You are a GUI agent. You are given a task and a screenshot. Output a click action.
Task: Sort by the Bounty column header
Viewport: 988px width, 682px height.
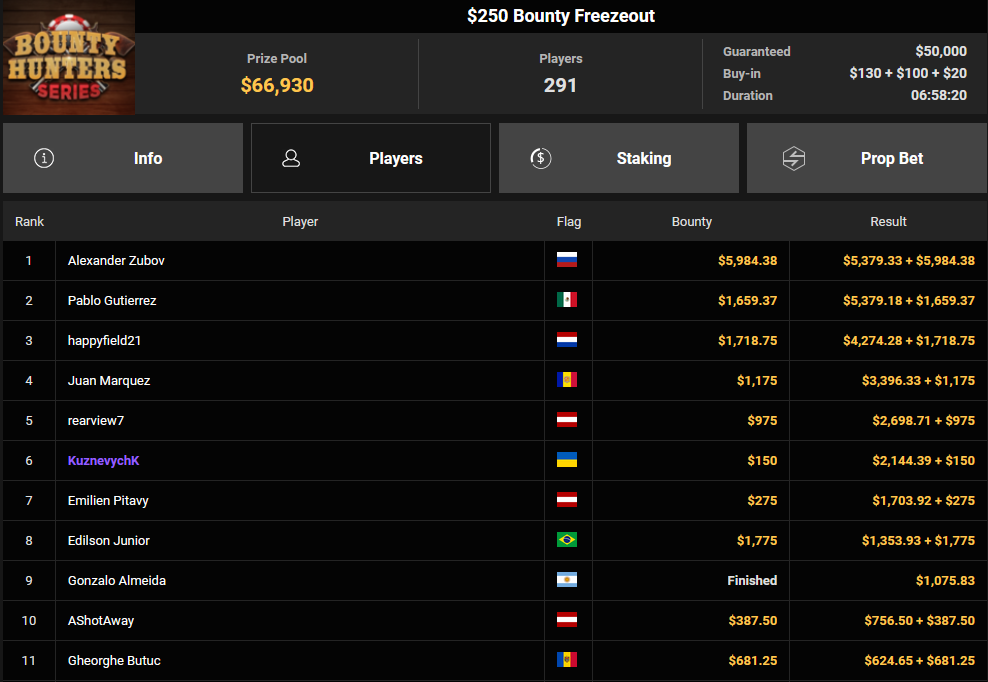click(x=691, y=221)
